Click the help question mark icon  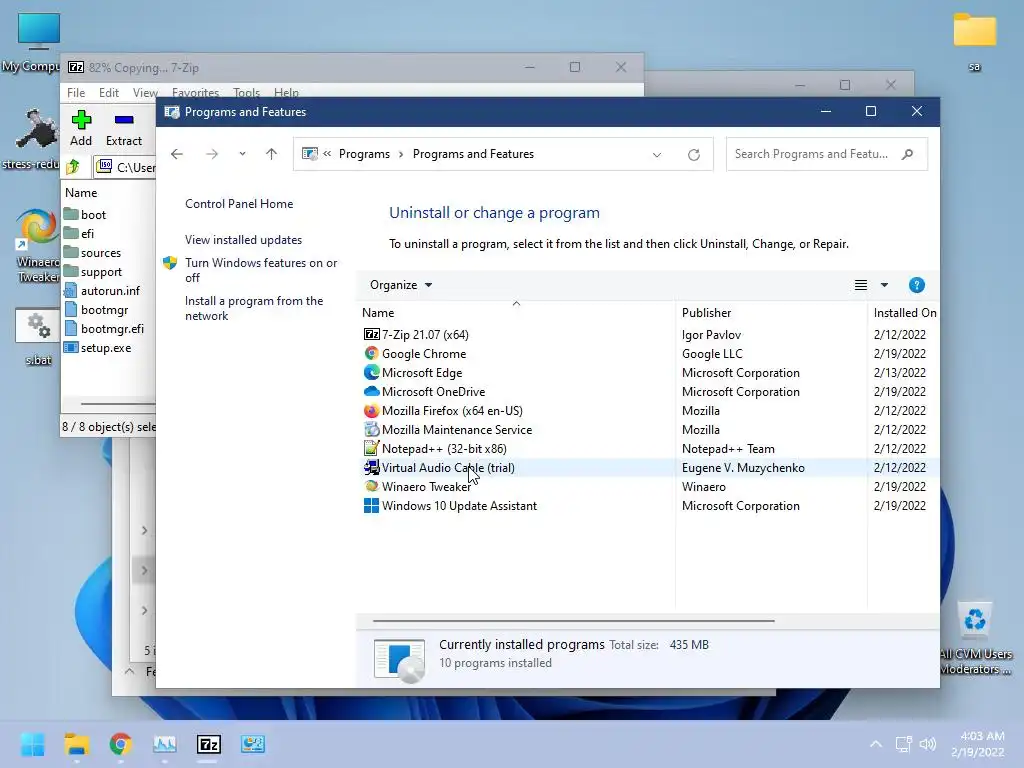click(x=916, y=285)
